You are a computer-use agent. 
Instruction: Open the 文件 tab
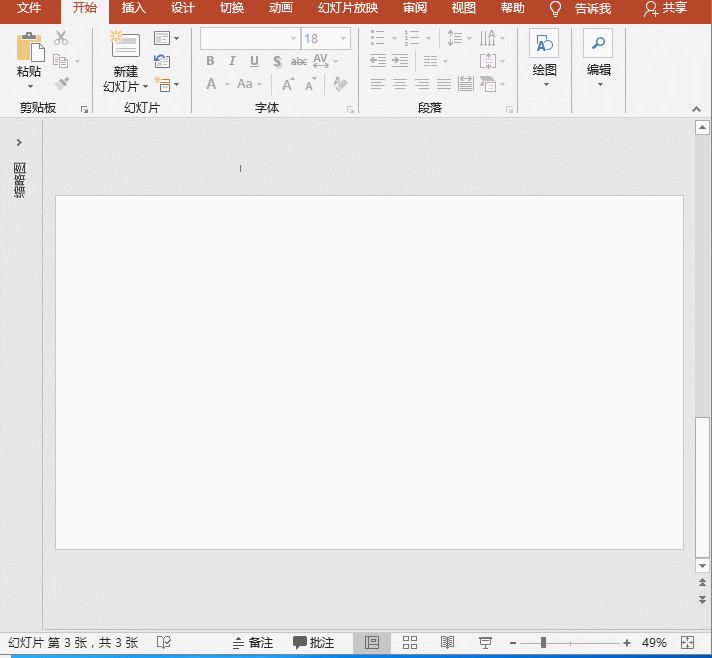click(29, 8)
